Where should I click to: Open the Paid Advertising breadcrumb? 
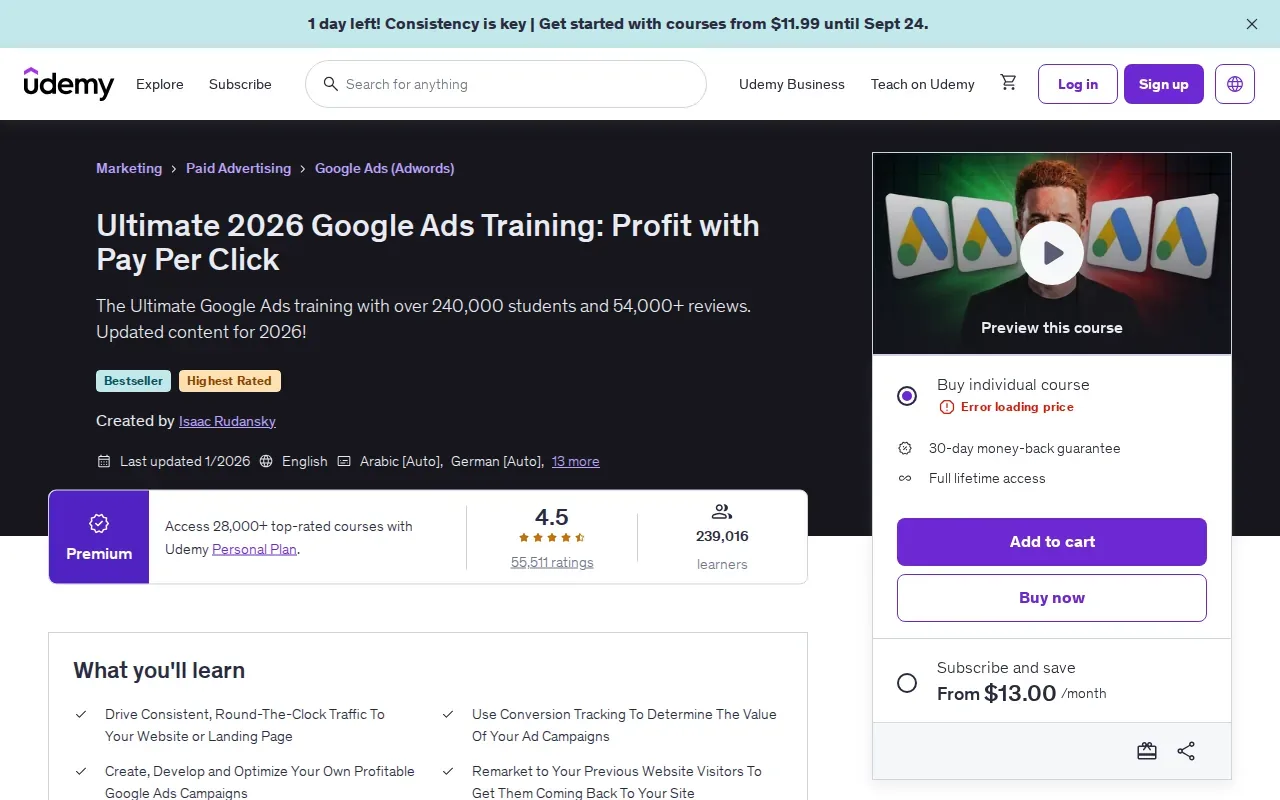pyautogui.click(x=238, y=168)
